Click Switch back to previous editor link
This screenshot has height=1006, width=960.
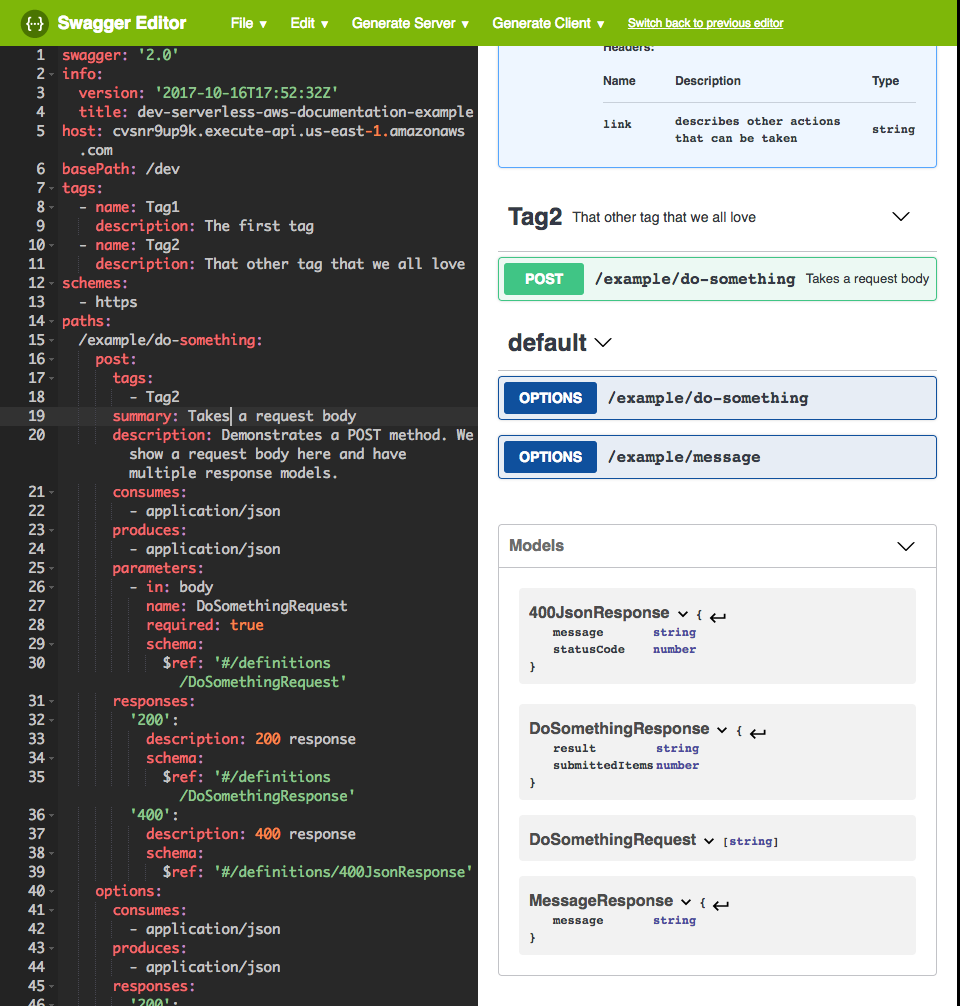(705, 24)
